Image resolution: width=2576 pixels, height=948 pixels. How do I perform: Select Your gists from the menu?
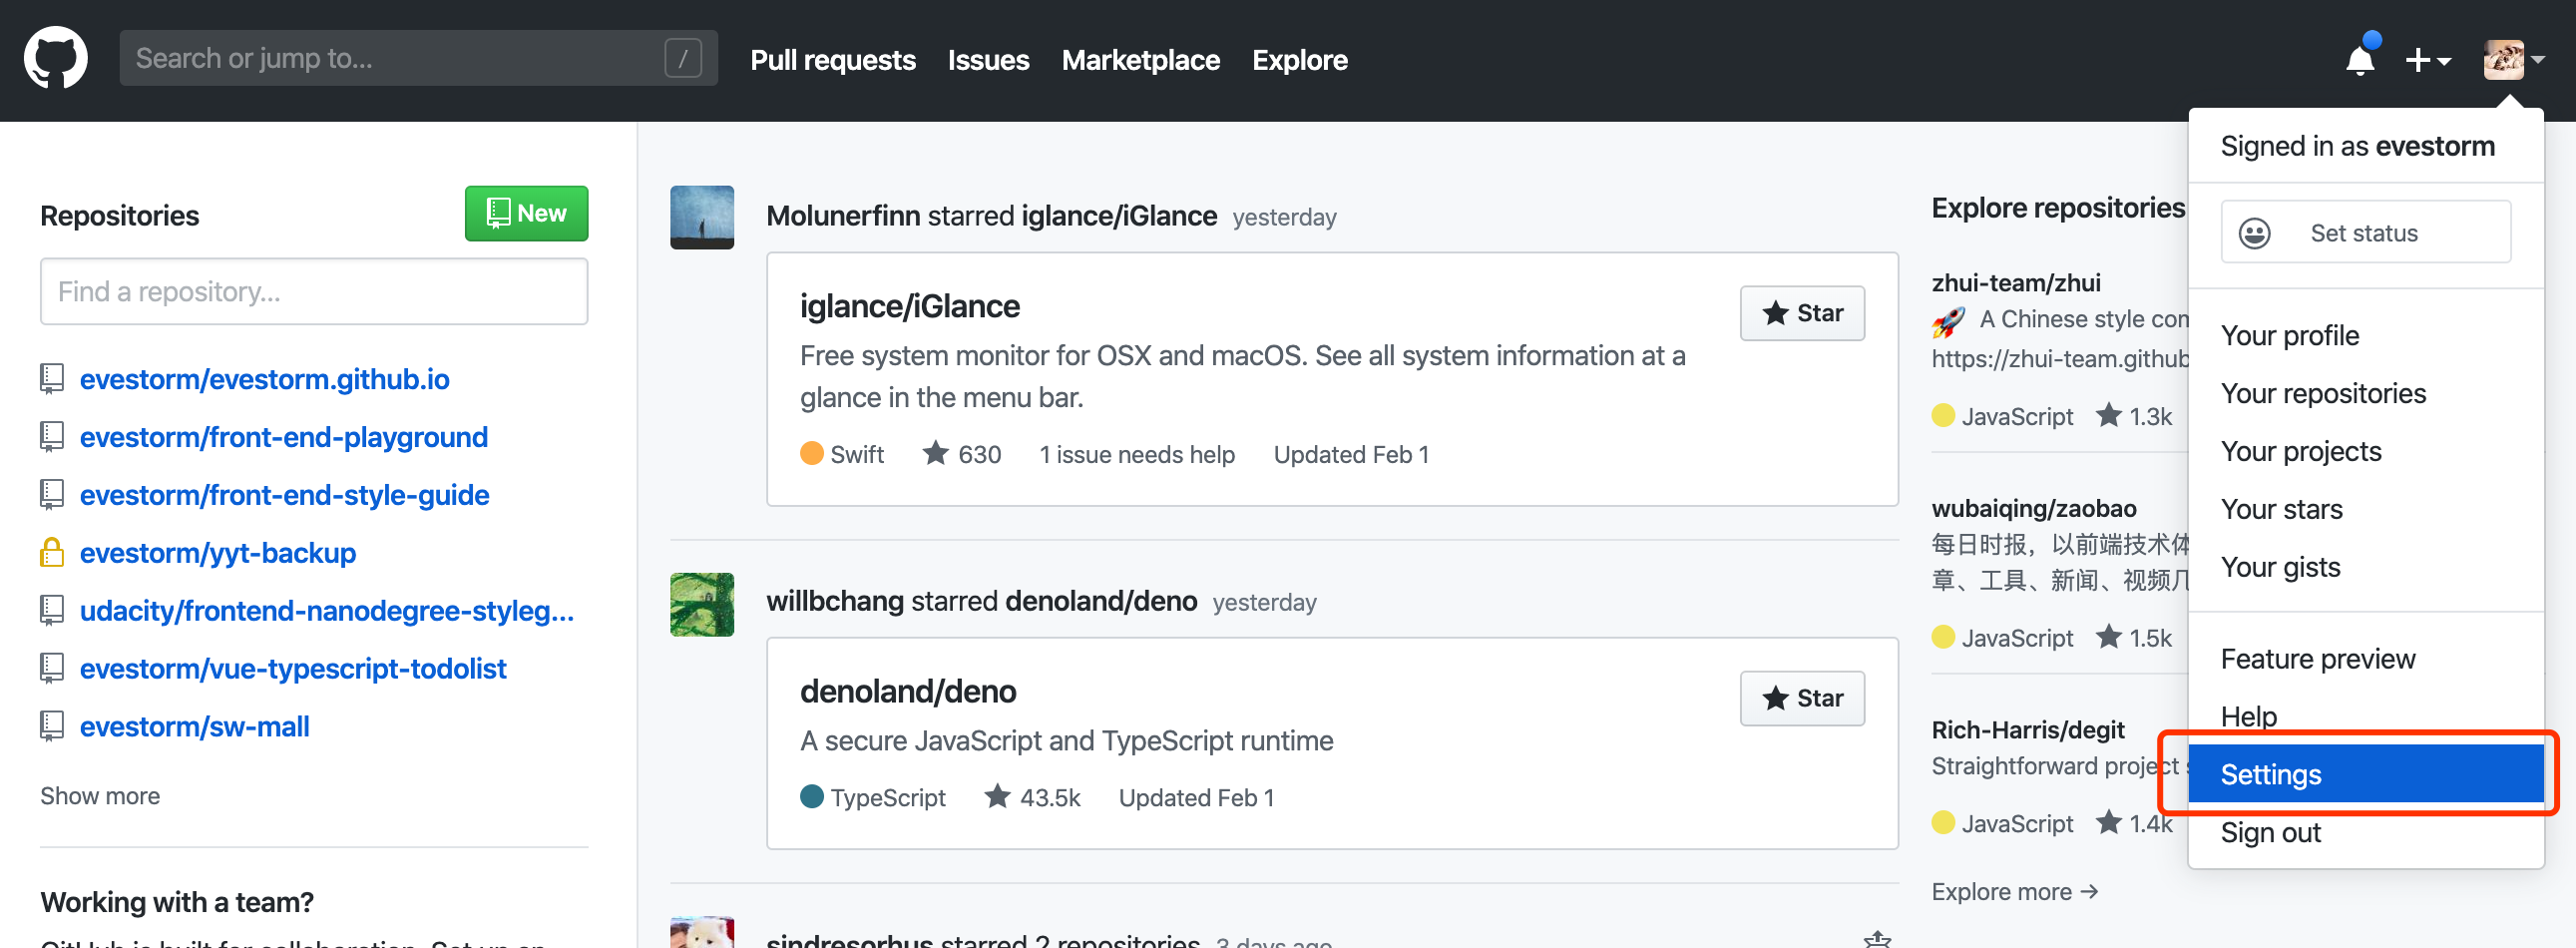pos(2365,568)
